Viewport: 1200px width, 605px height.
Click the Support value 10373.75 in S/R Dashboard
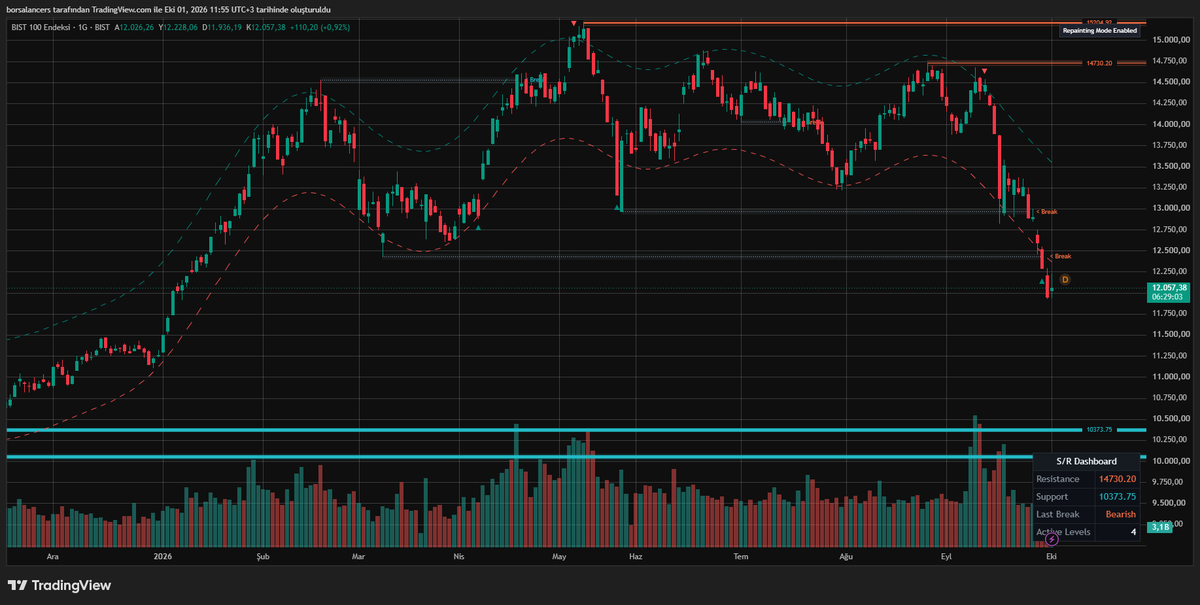[1117, 497]
